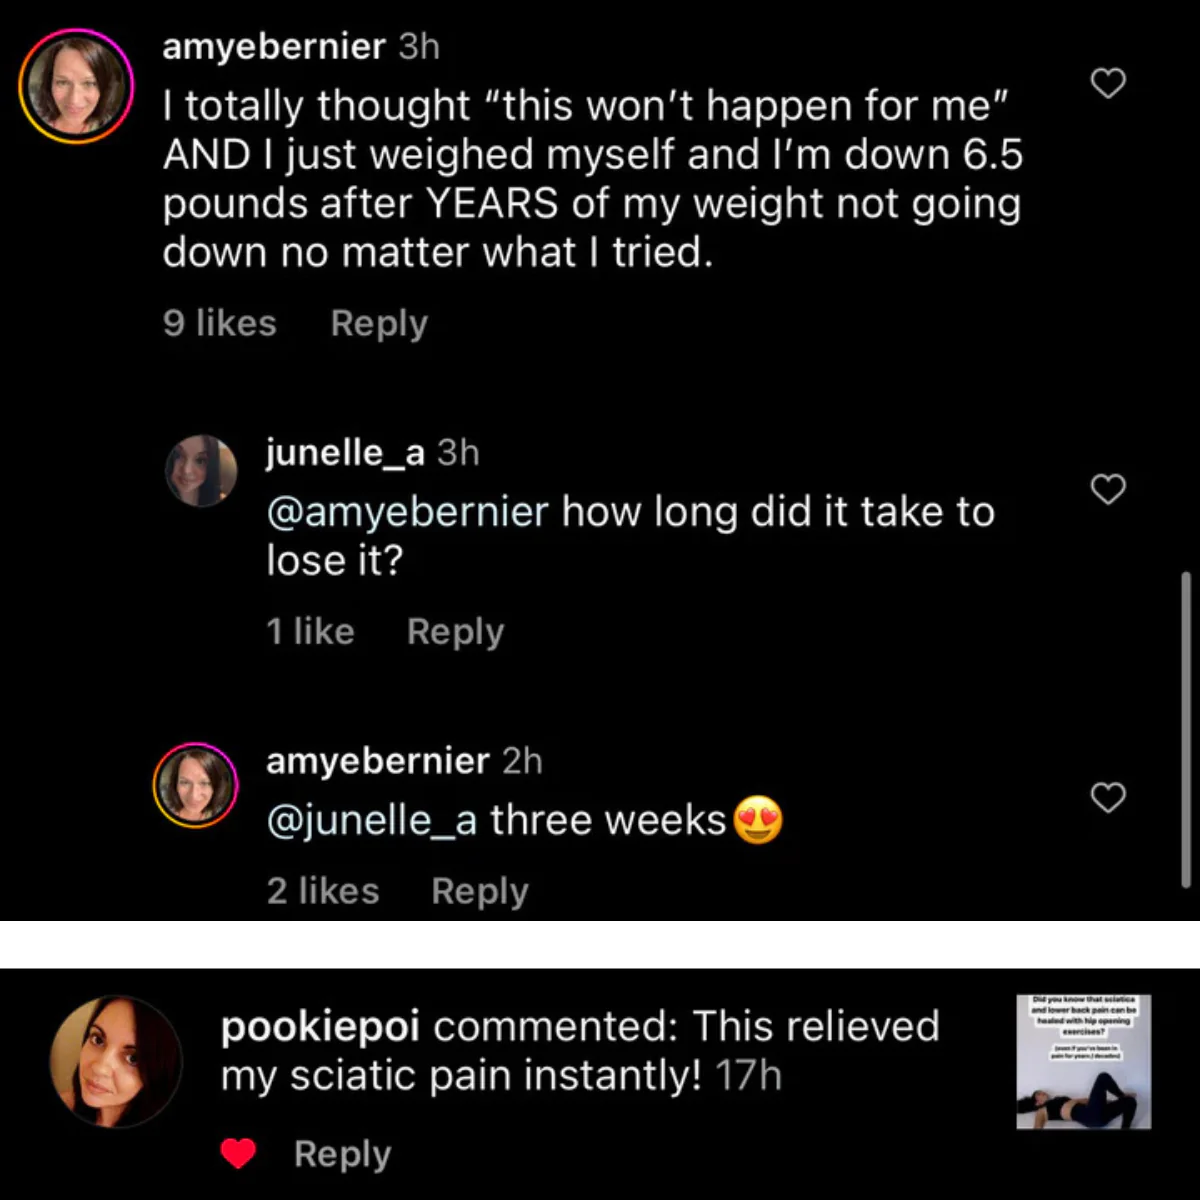Reply to the 'three weeks' comment
Image resolution: width=1200 pixels, height=1200 pixels.
(479, 890)
